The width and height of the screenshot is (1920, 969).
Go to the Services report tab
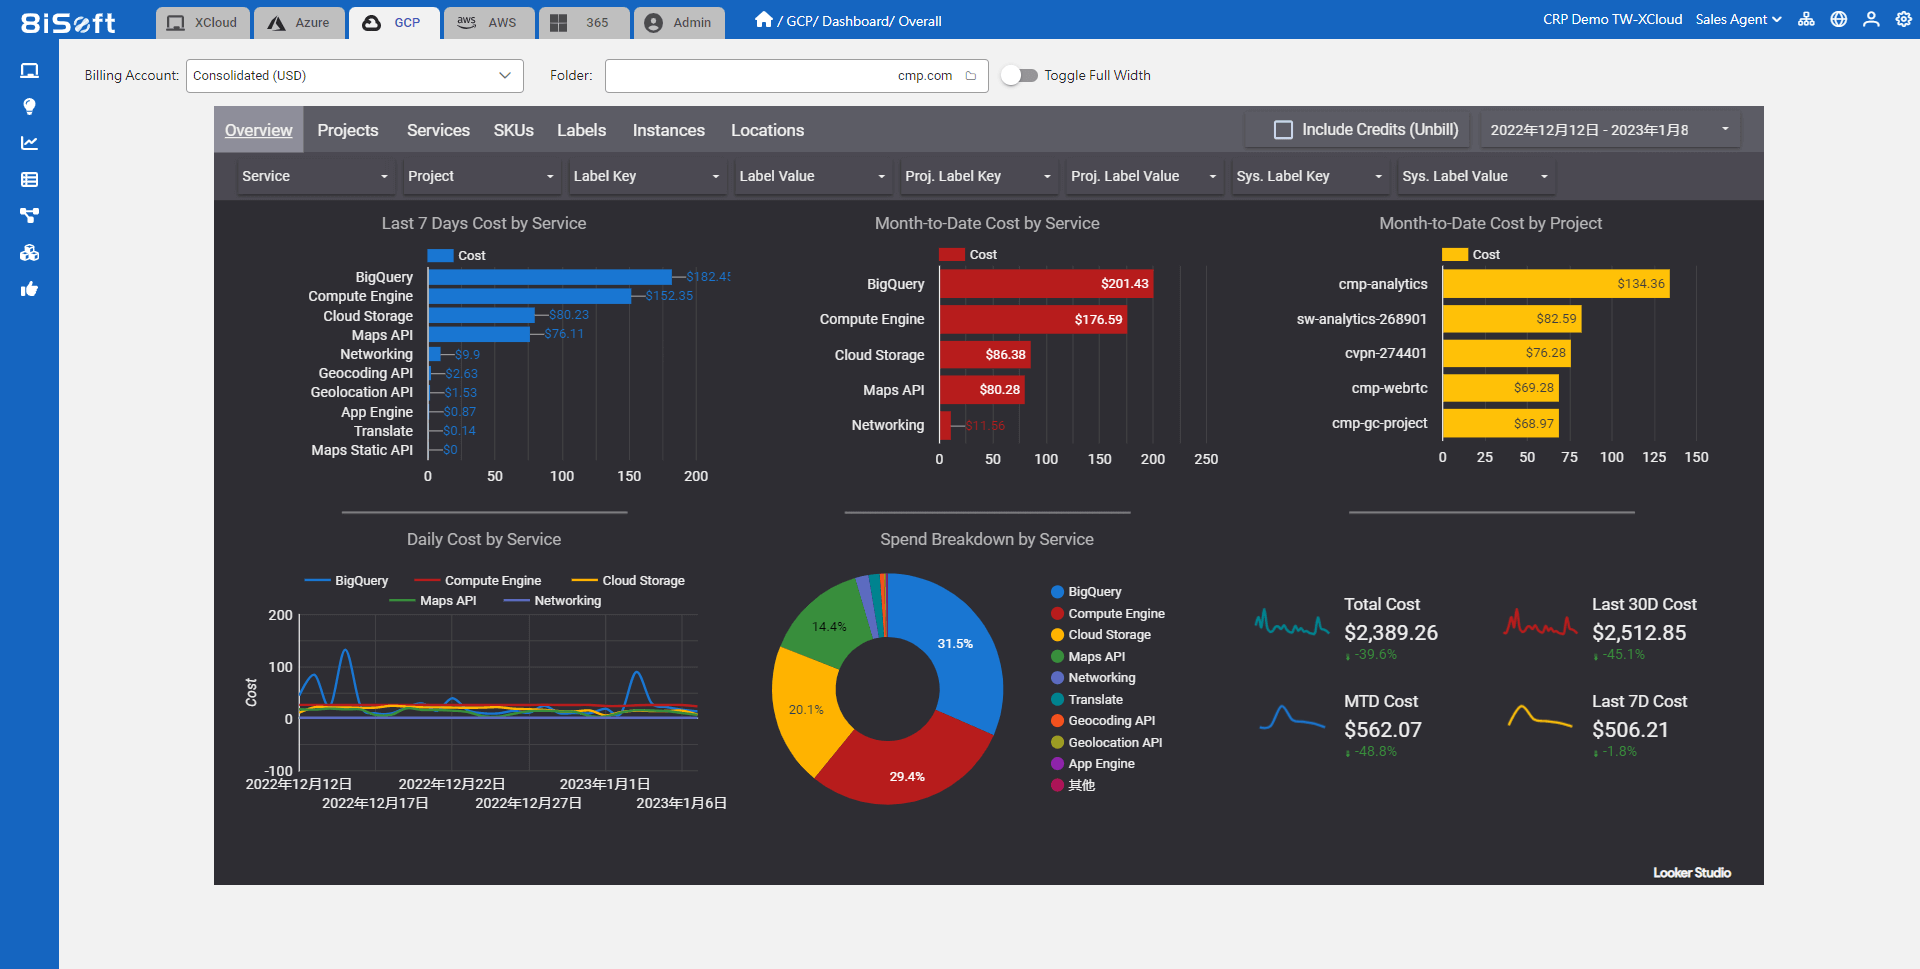point(438,130)
